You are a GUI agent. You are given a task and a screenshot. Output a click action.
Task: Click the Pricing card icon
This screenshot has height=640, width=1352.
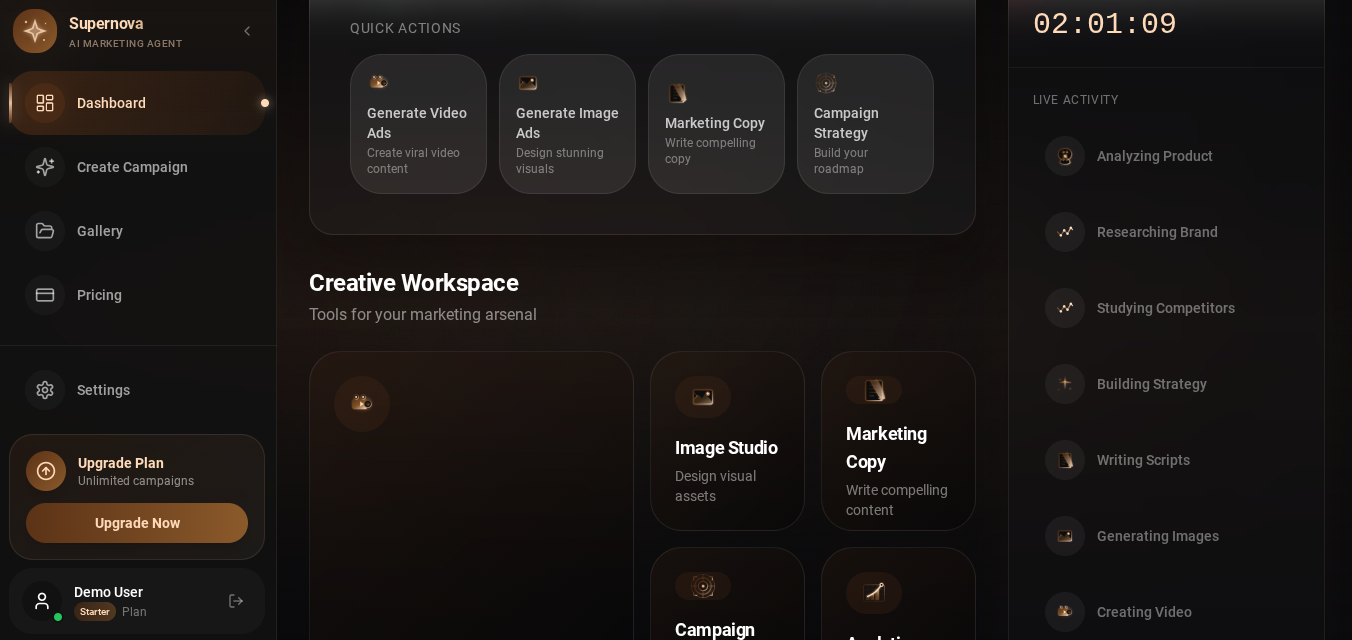[x=45, y=295]
